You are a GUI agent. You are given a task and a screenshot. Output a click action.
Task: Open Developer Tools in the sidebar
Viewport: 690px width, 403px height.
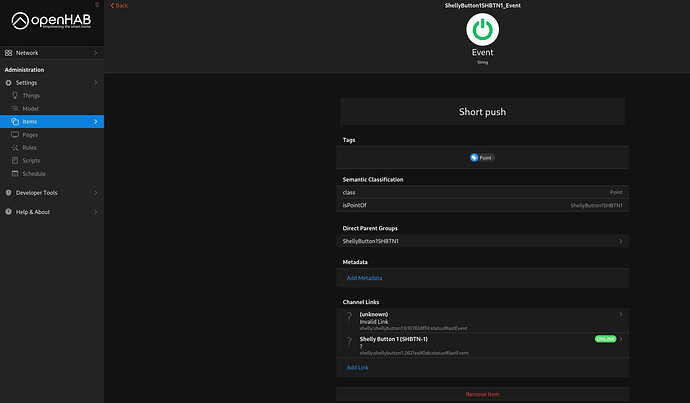pos(52,193)
